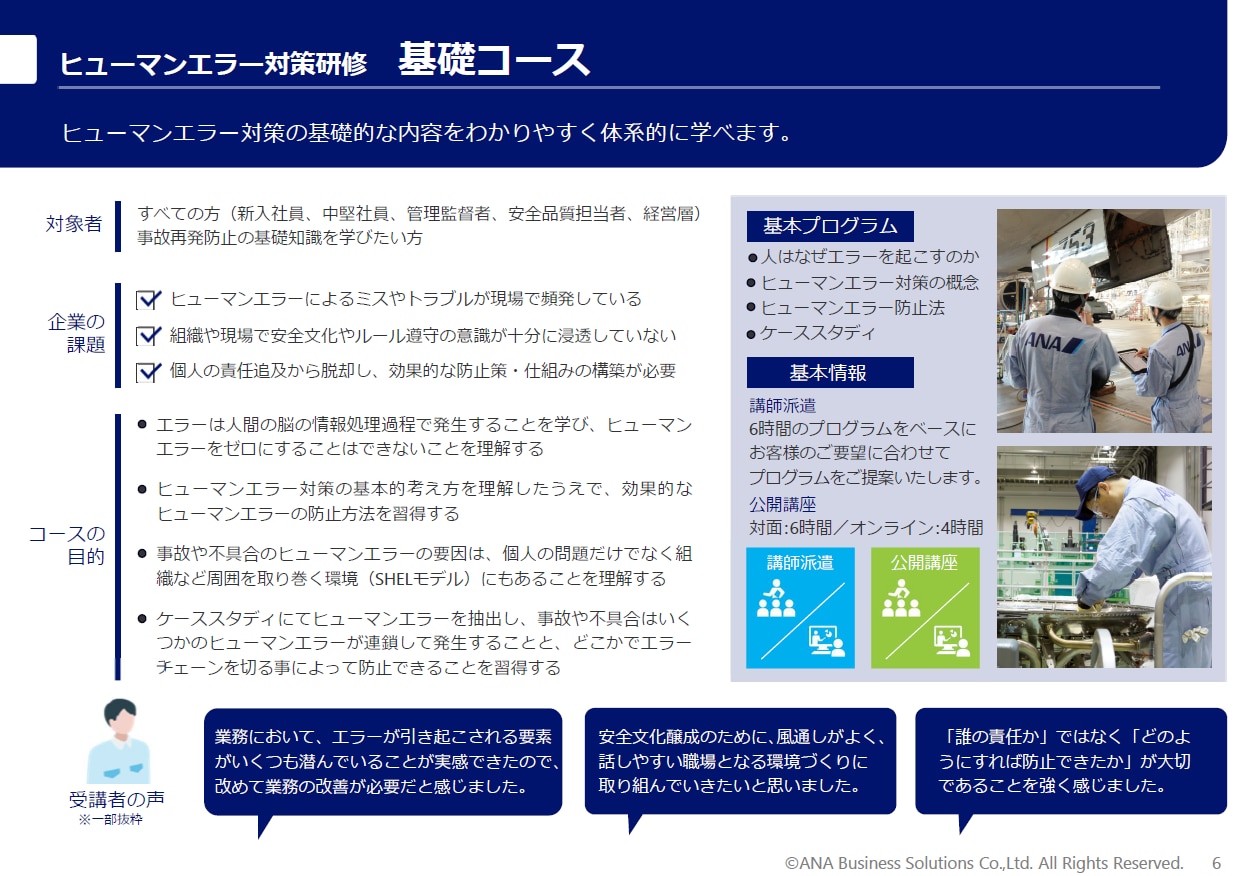Click the bullet before ケーススタディ in 基本プログラム

(x=753, y=334)
